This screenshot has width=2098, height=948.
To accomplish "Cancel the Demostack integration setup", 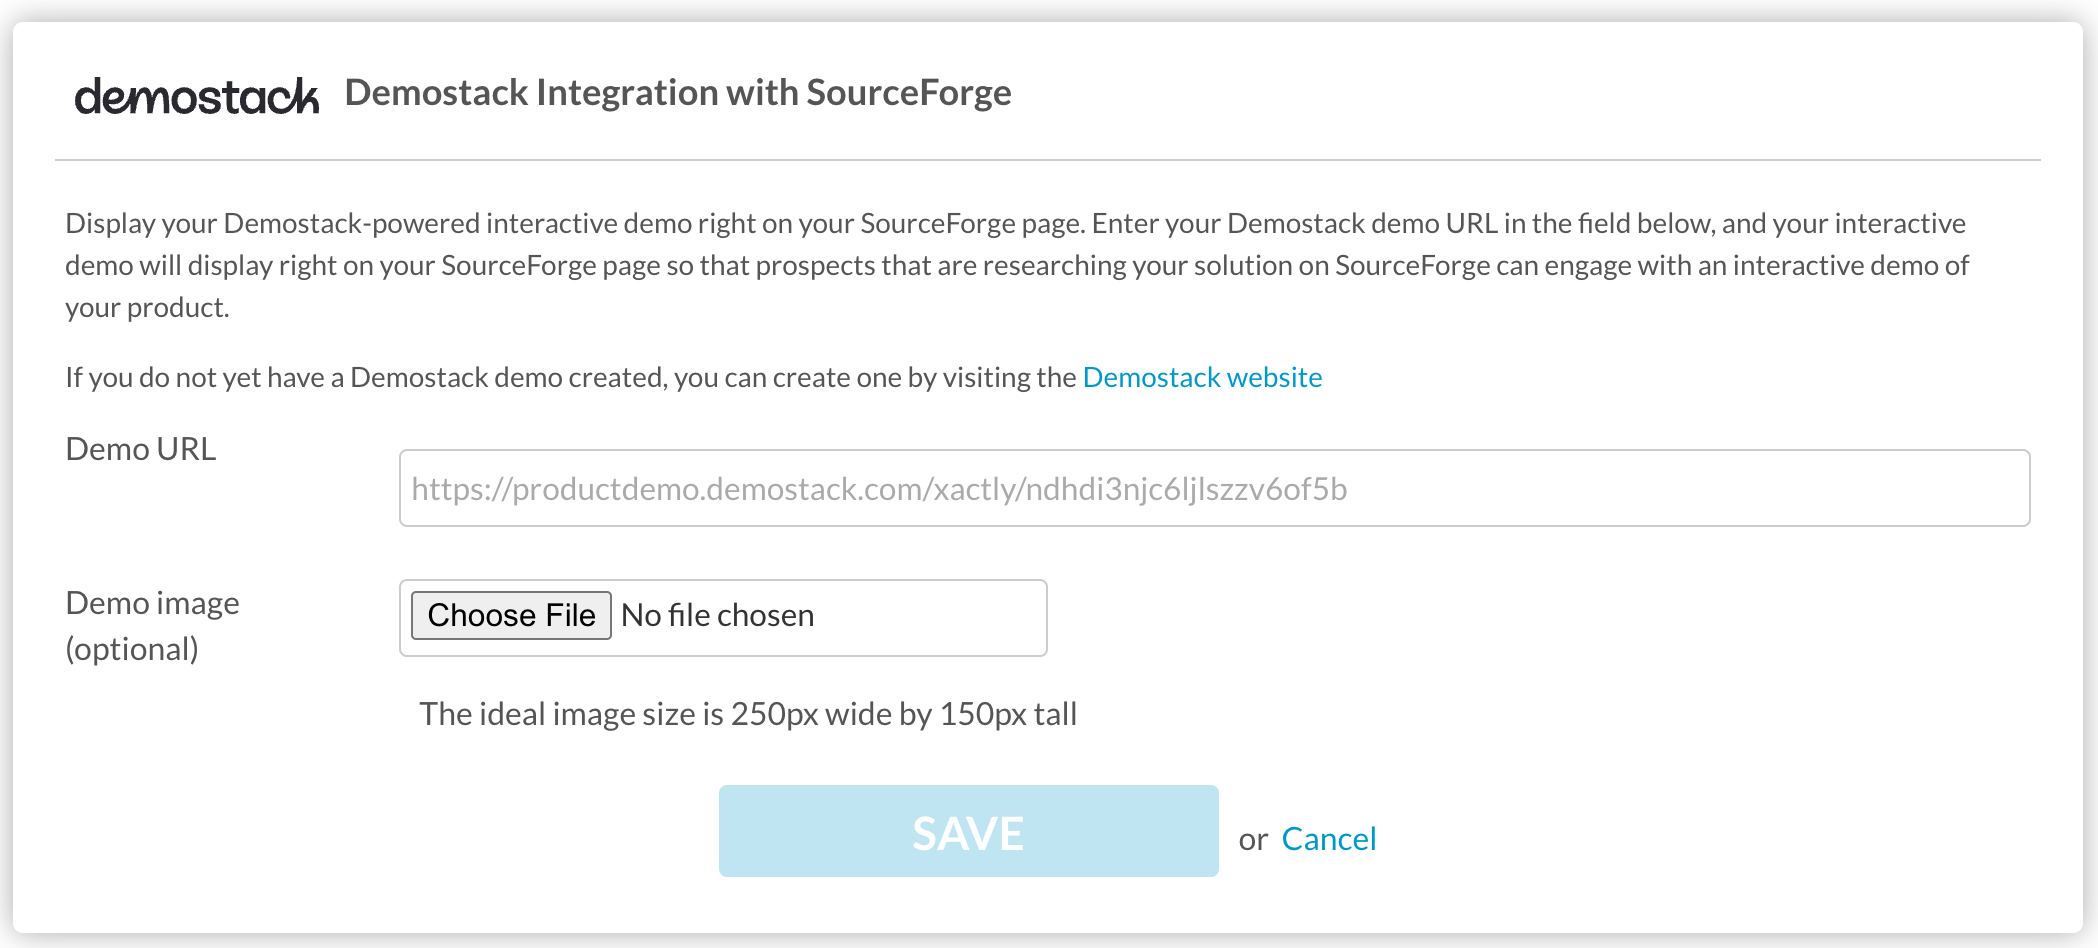I will [1329, 838].
